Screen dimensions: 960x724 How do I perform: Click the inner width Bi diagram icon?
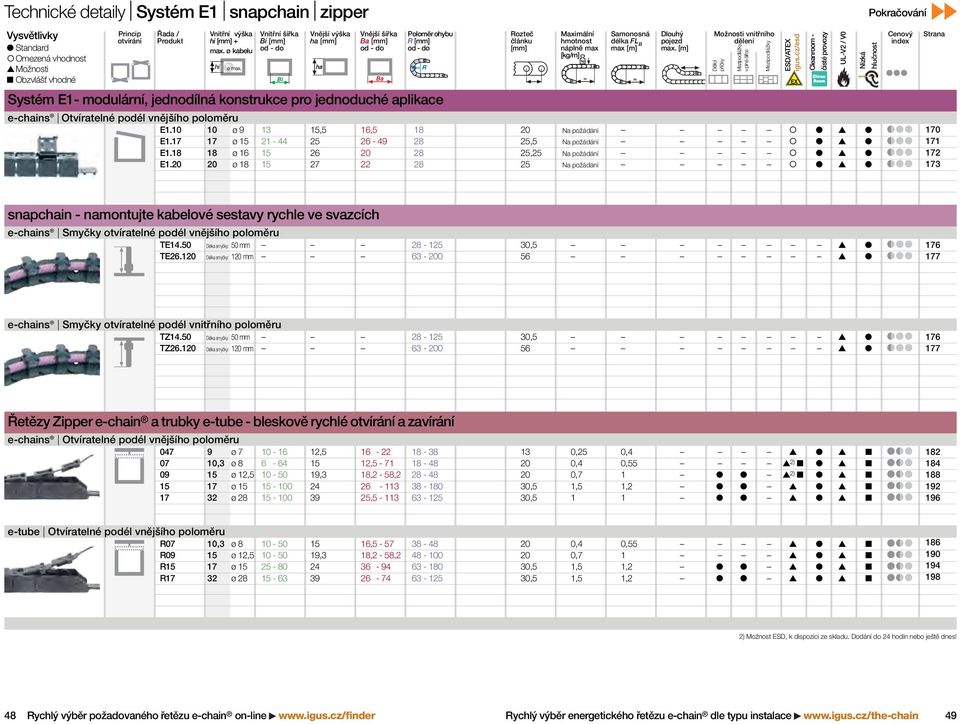coord(279,70)
